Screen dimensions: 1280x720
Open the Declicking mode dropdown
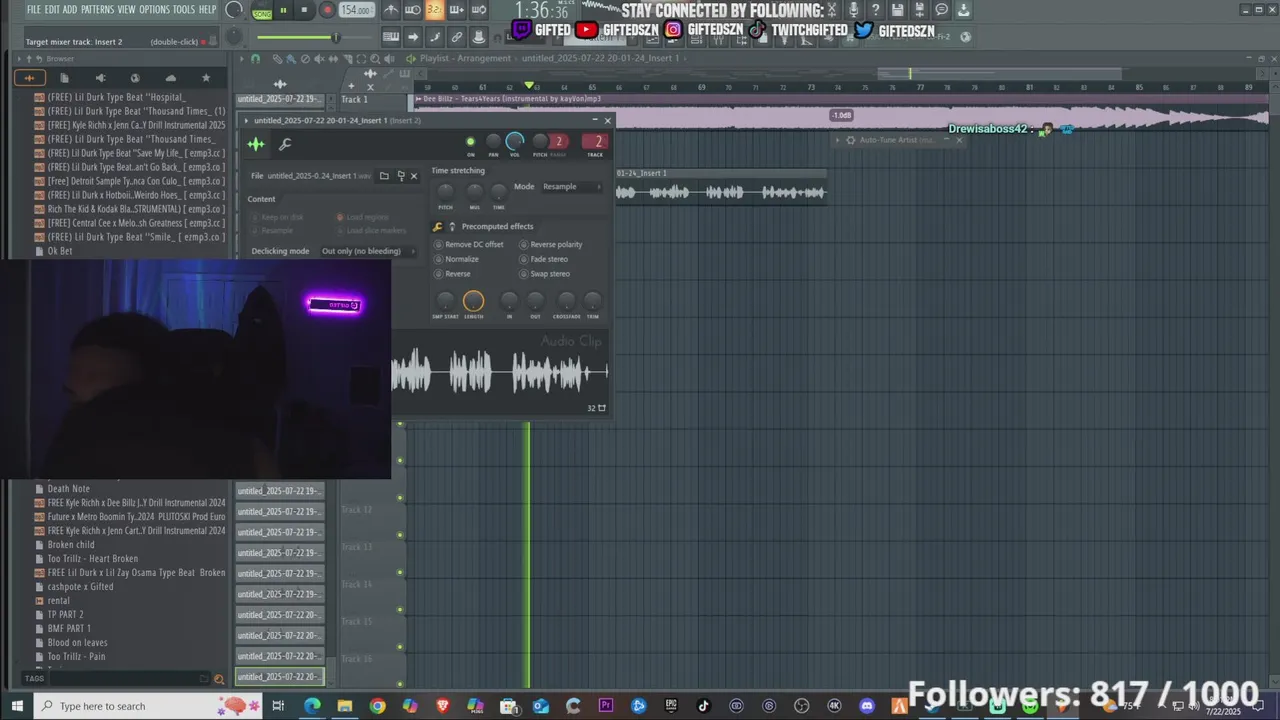(x=367, y=251)
